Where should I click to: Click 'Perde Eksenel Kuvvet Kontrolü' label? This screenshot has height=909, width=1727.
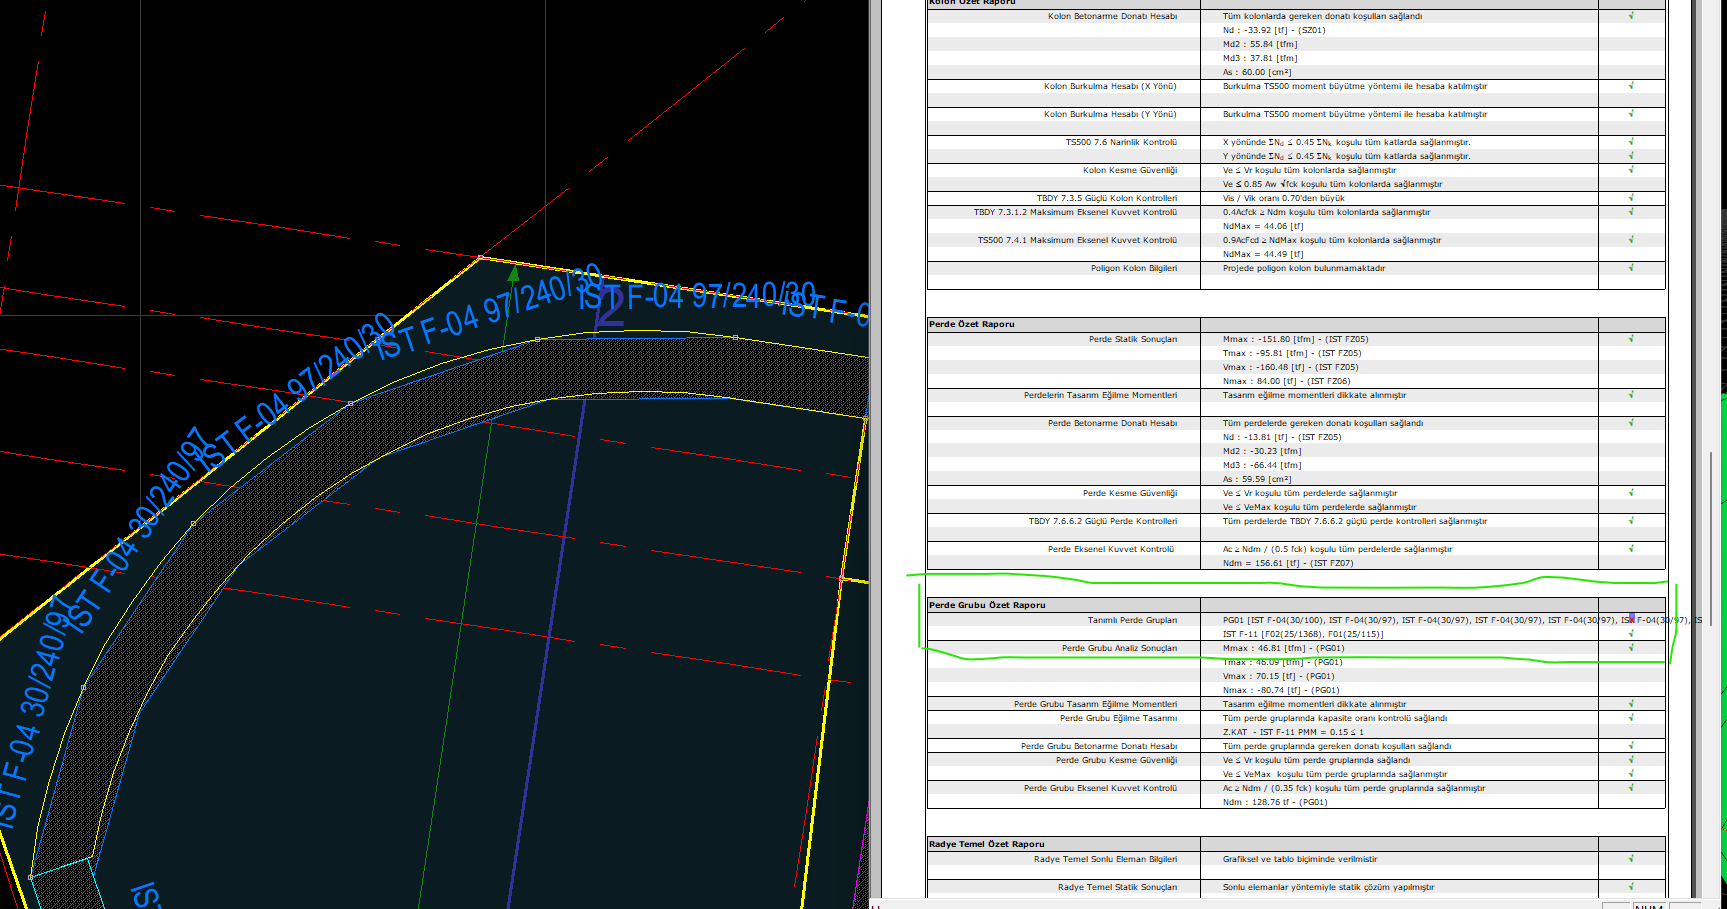click(x=1111, y=549)
